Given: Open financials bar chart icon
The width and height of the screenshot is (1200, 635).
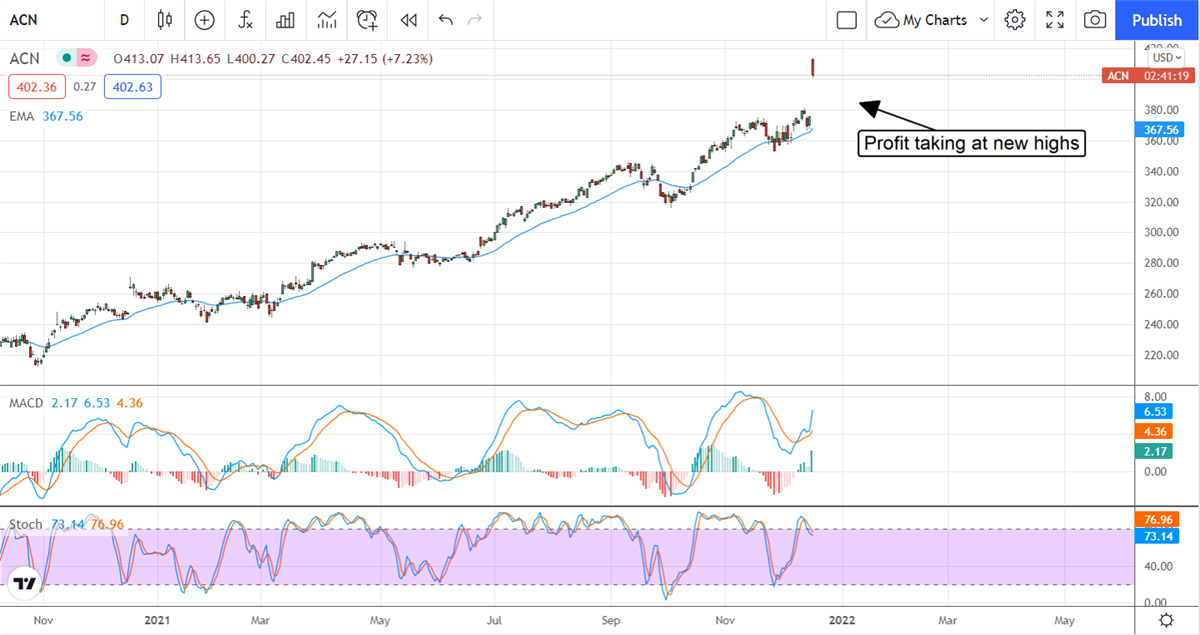Looking at the screenshot, I should (x=286, y=19).
